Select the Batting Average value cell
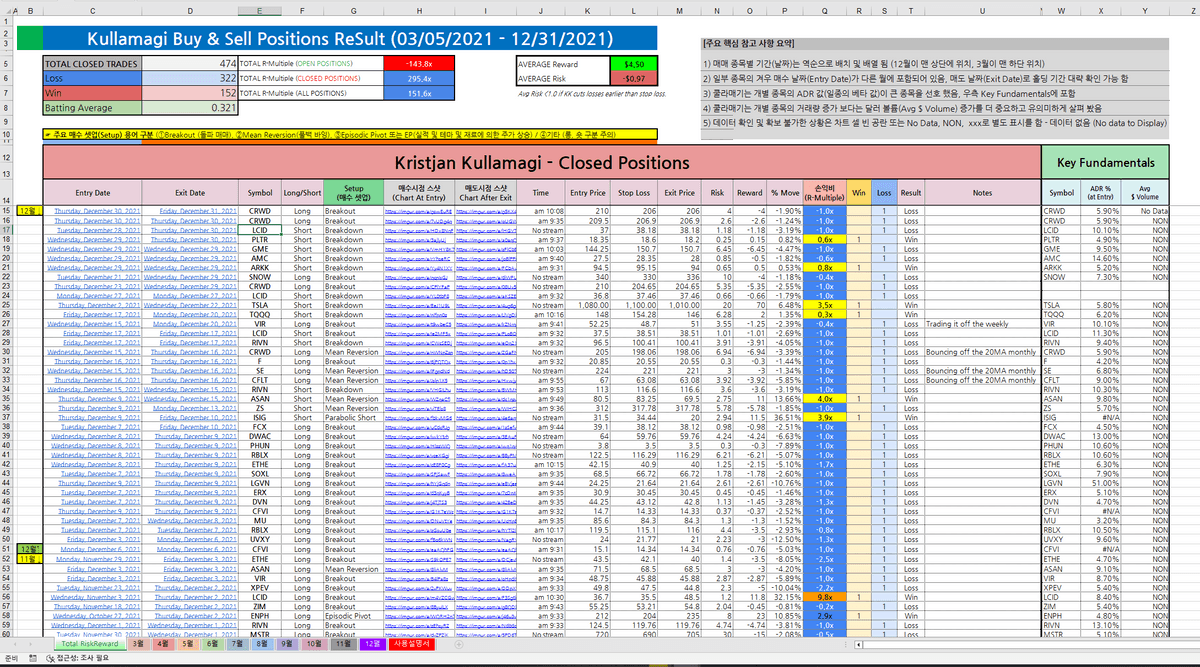 click(188, 107)
